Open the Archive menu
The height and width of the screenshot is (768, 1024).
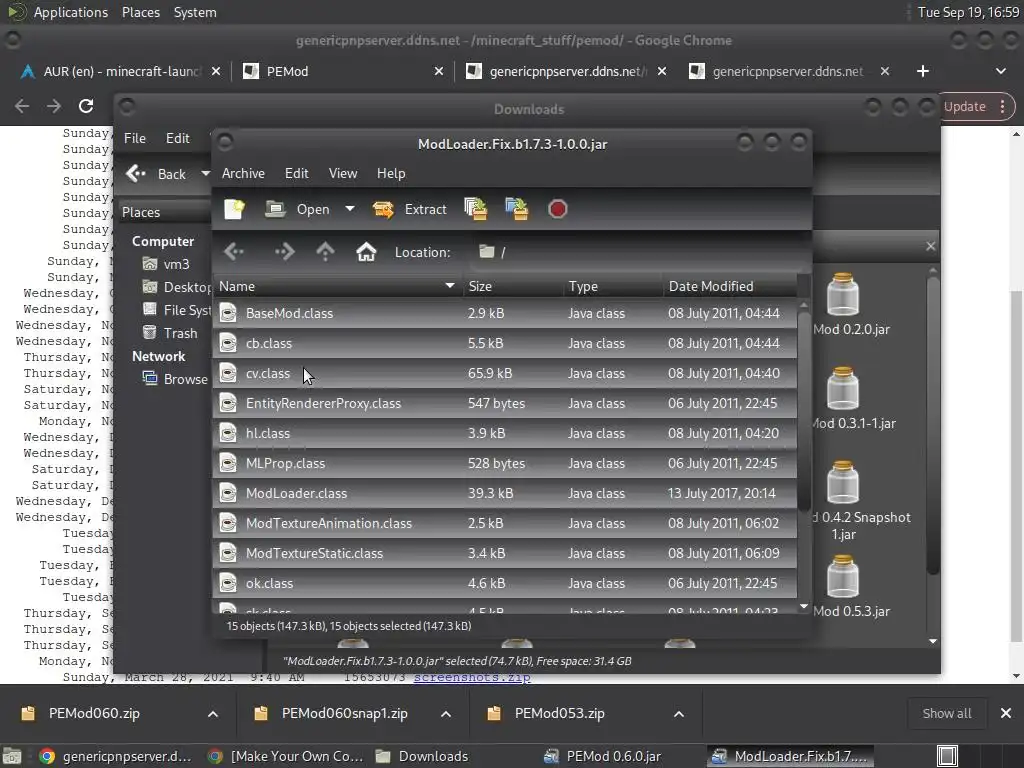click(243, 173)
